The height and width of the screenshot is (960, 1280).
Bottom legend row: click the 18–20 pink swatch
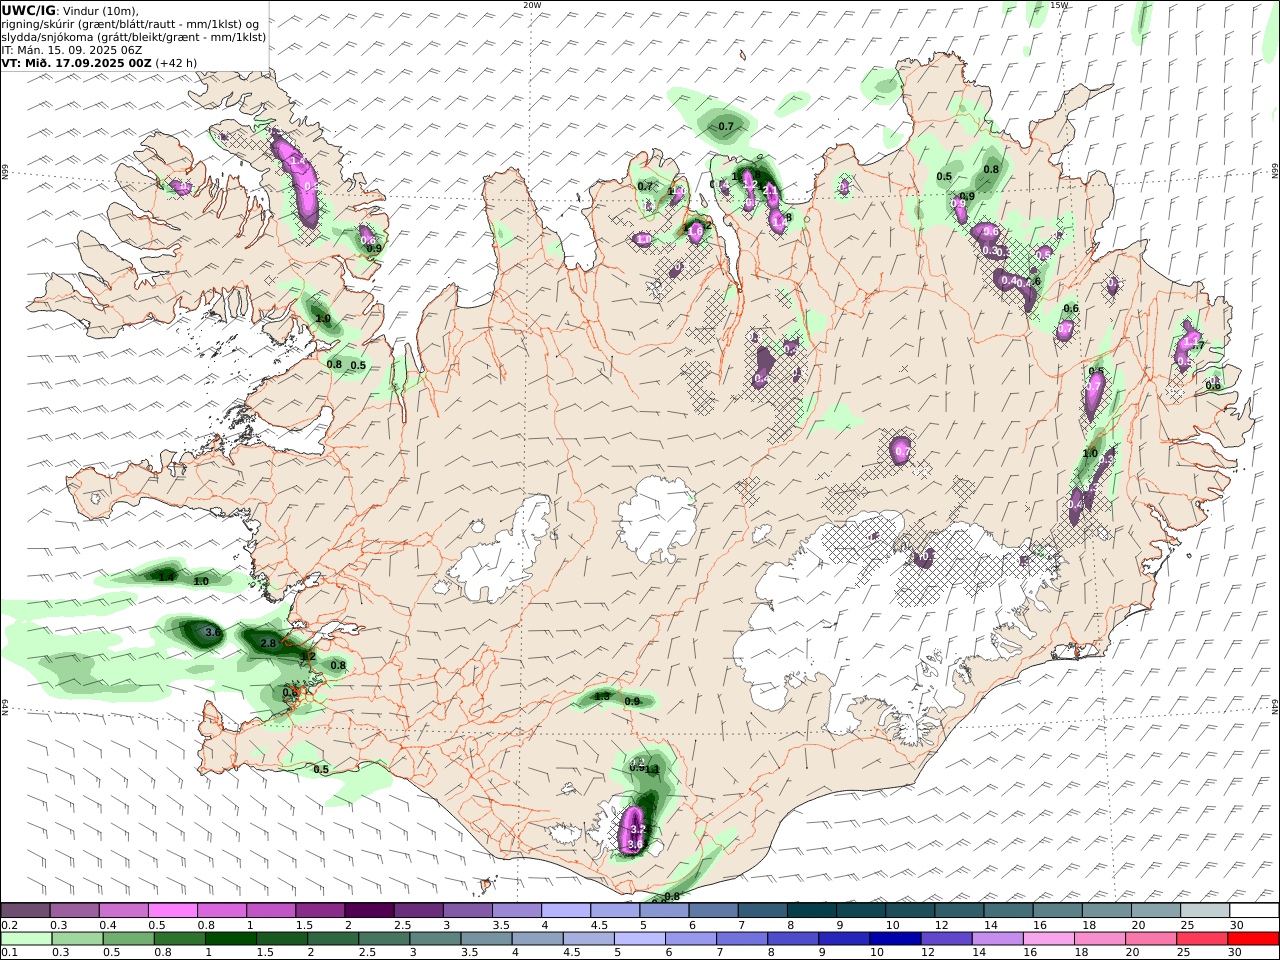pyautogui.click(x=1101, y=939)
